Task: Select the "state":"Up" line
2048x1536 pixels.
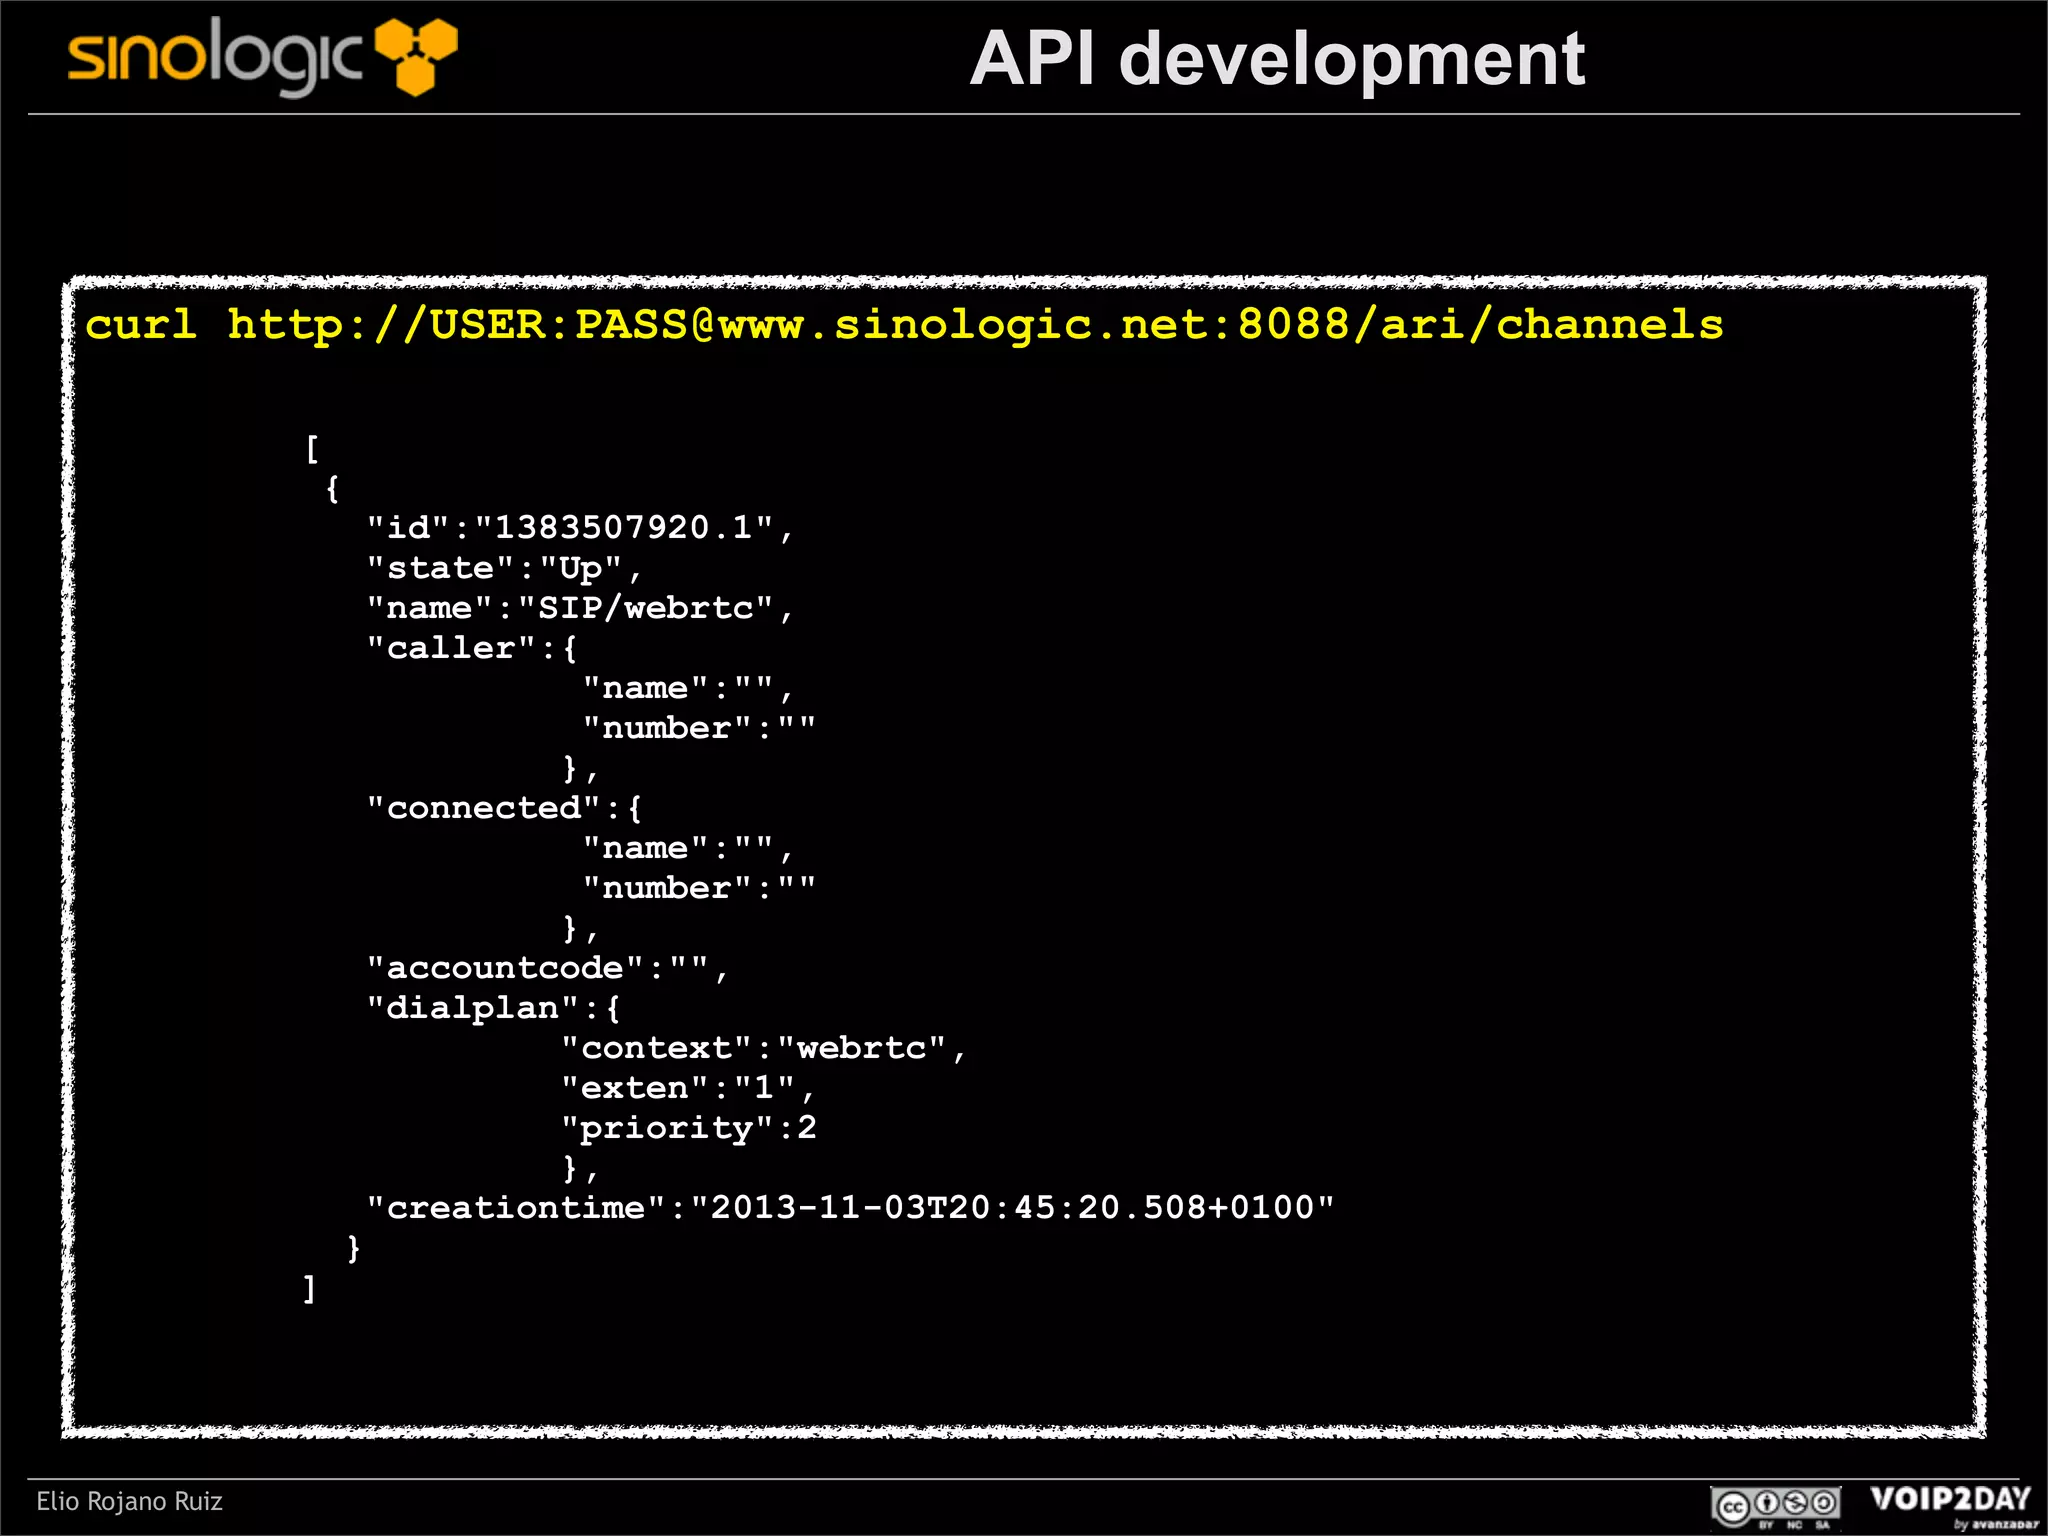Action: [x=504, y=569]
